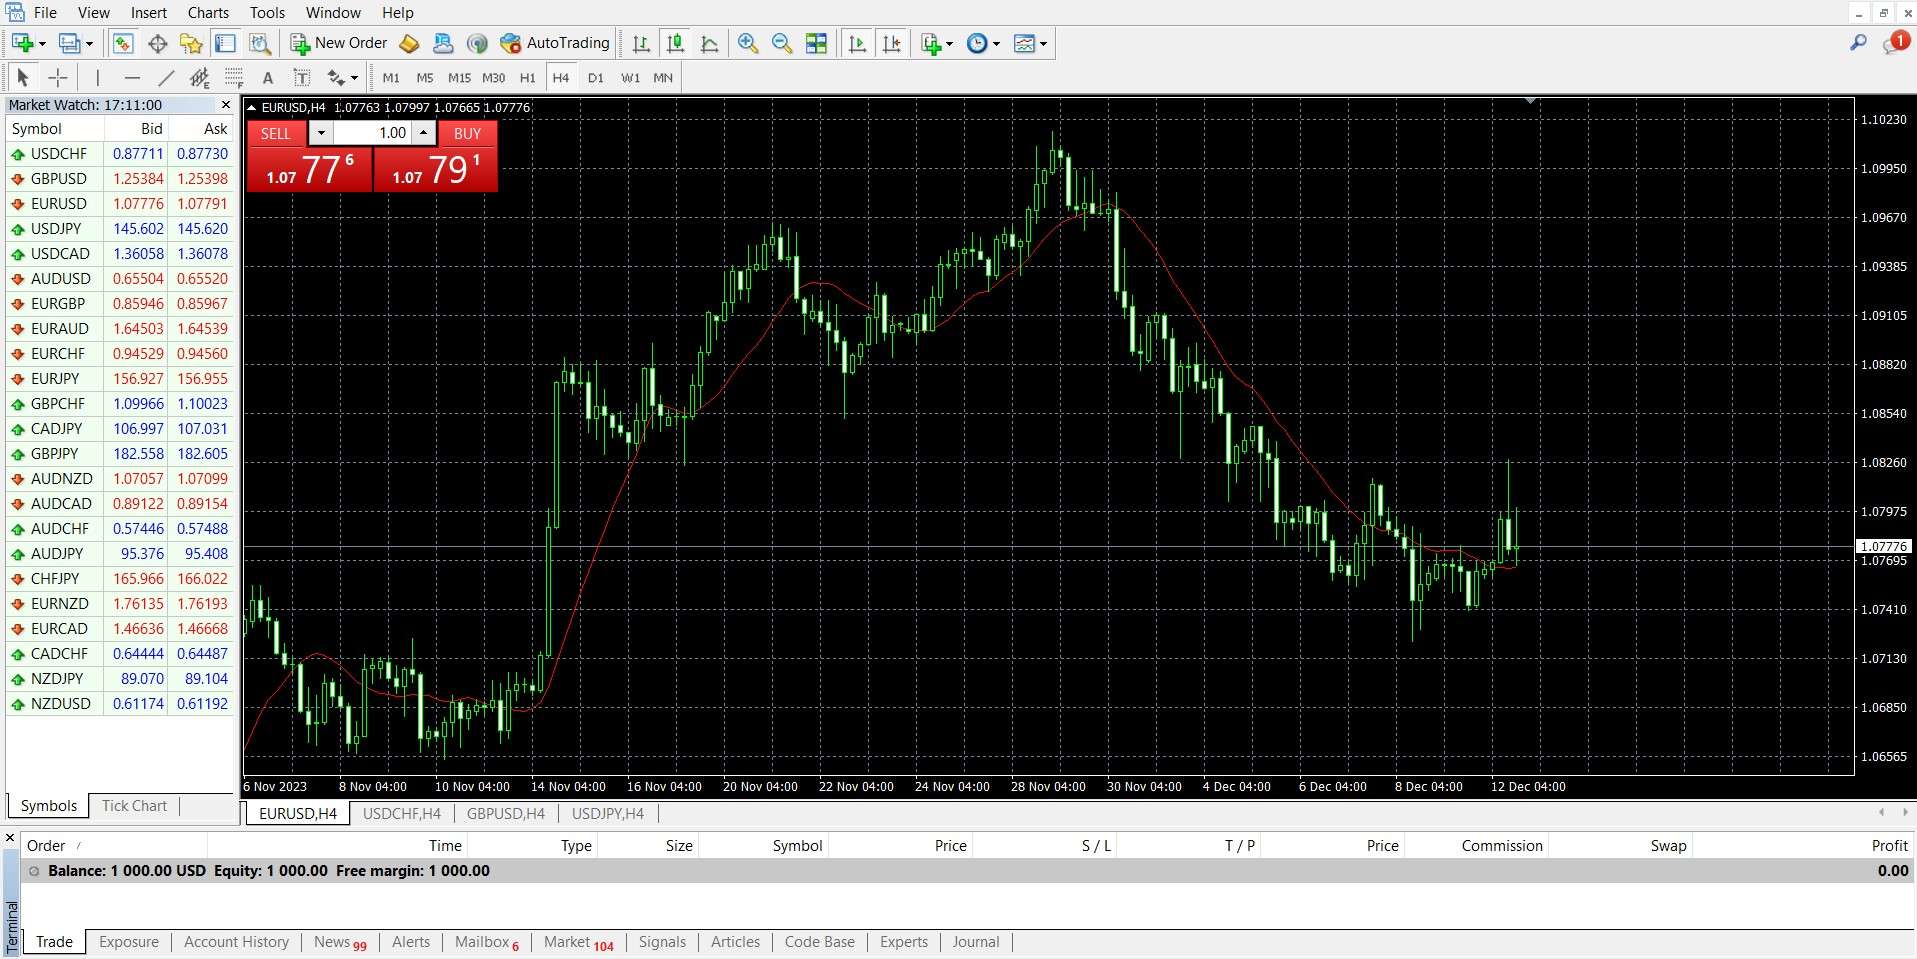Image resolution: width=1917 pixels, height=959 pixels.
Task: Switch timeframe to H1
Action: pyautogui.click(x=528, y=77)
